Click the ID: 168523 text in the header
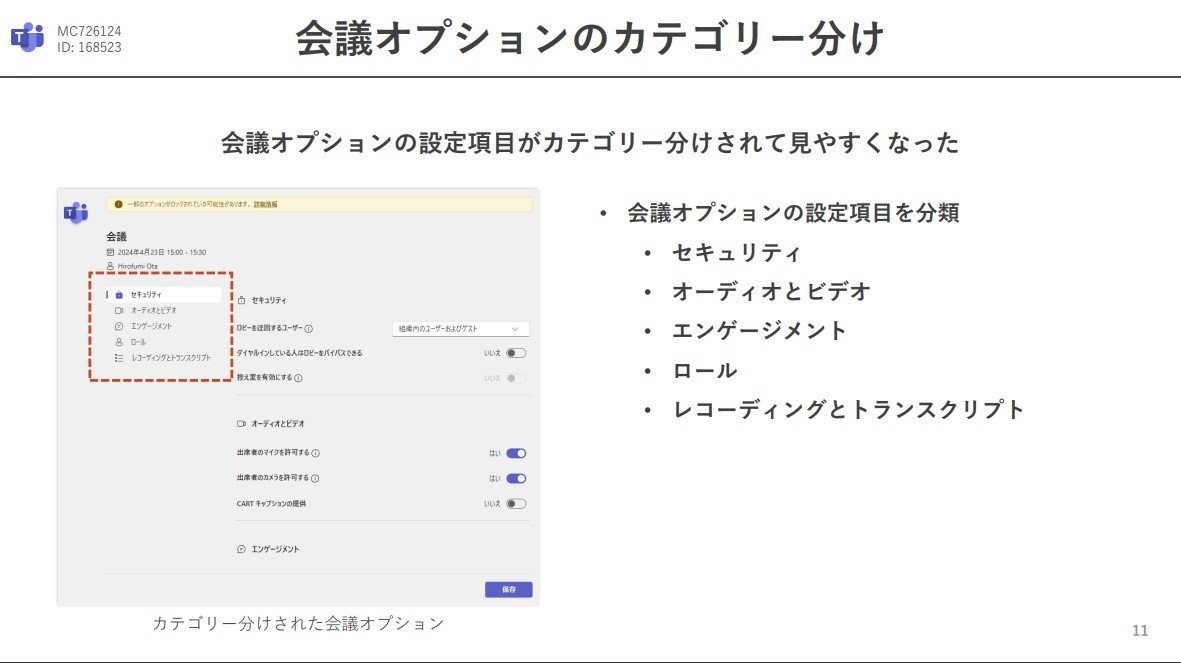 pos(89,47)
